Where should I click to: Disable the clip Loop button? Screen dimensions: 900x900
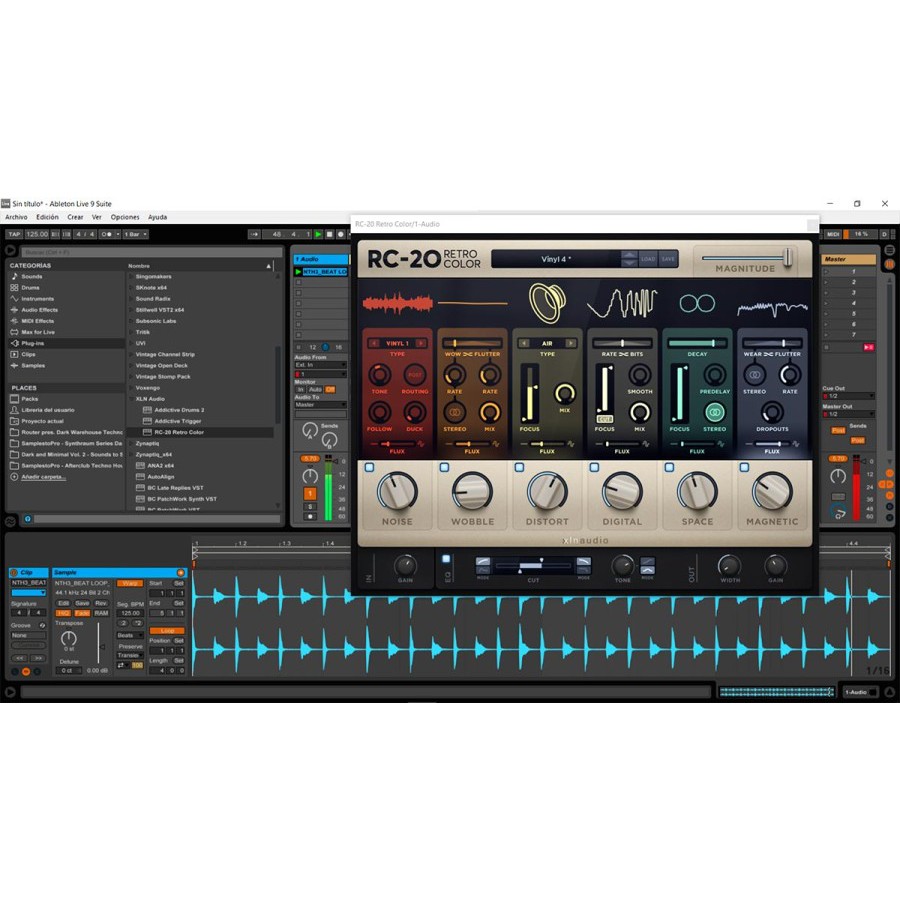[166, 630]
